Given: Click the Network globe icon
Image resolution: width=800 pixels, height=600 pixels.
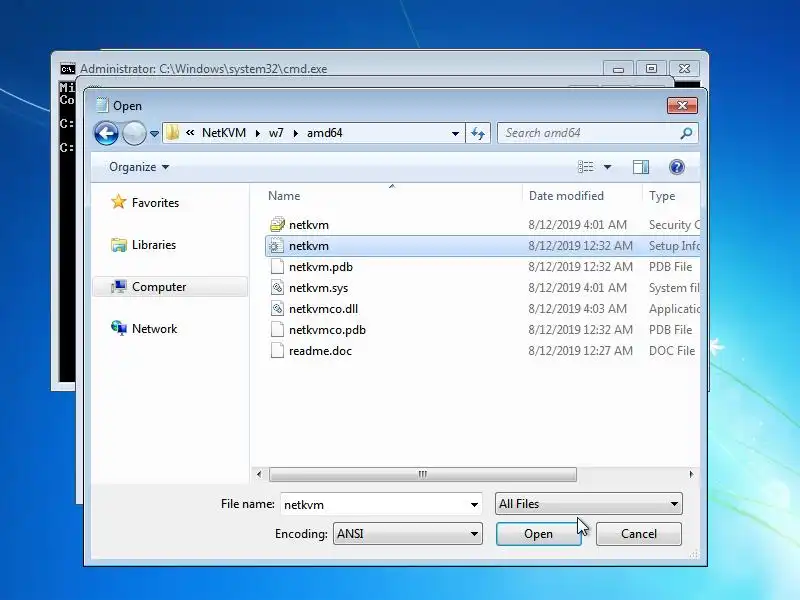Looking at the screenshot, I should (118, 328).
